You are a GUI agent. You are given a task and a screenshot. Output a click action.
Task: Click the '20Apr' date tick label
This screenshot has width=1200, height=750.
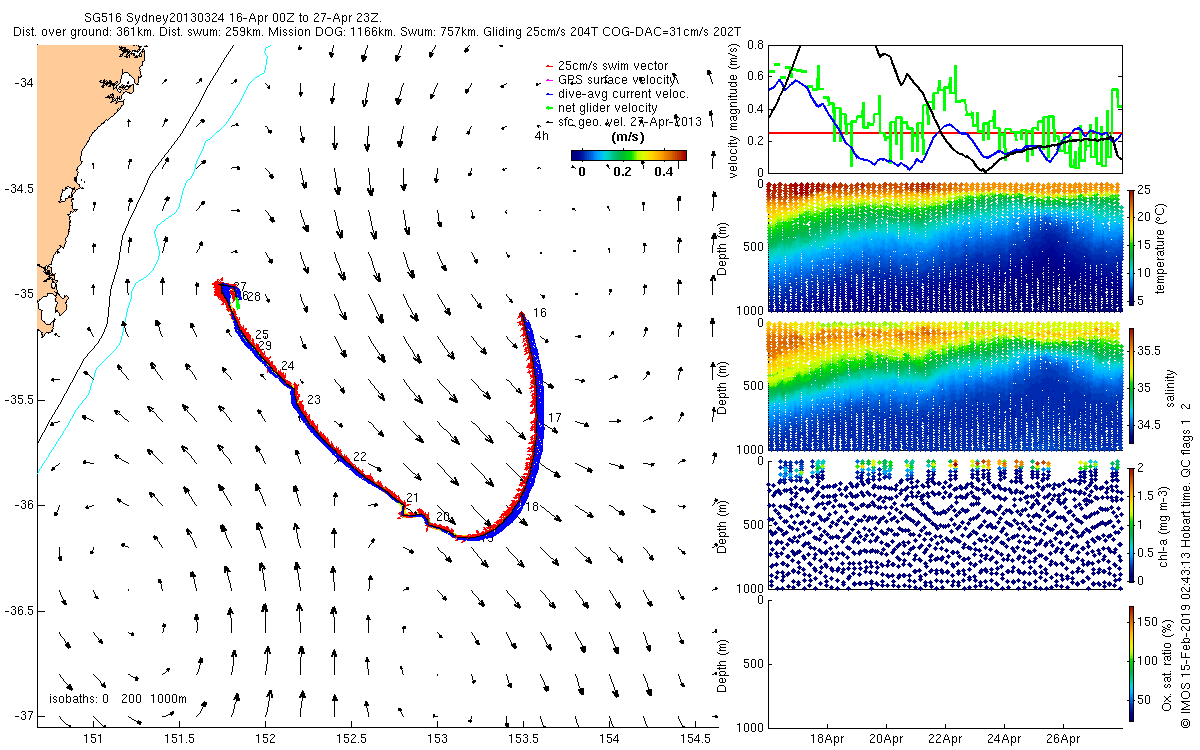(887, 740)
